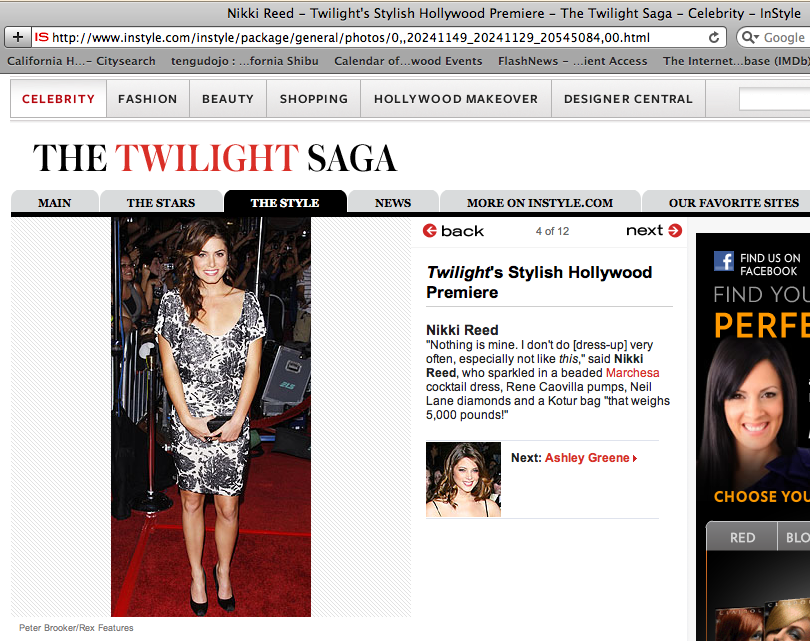Click the URL address field
Screen dimensions: 810x641
click(377, 37)
